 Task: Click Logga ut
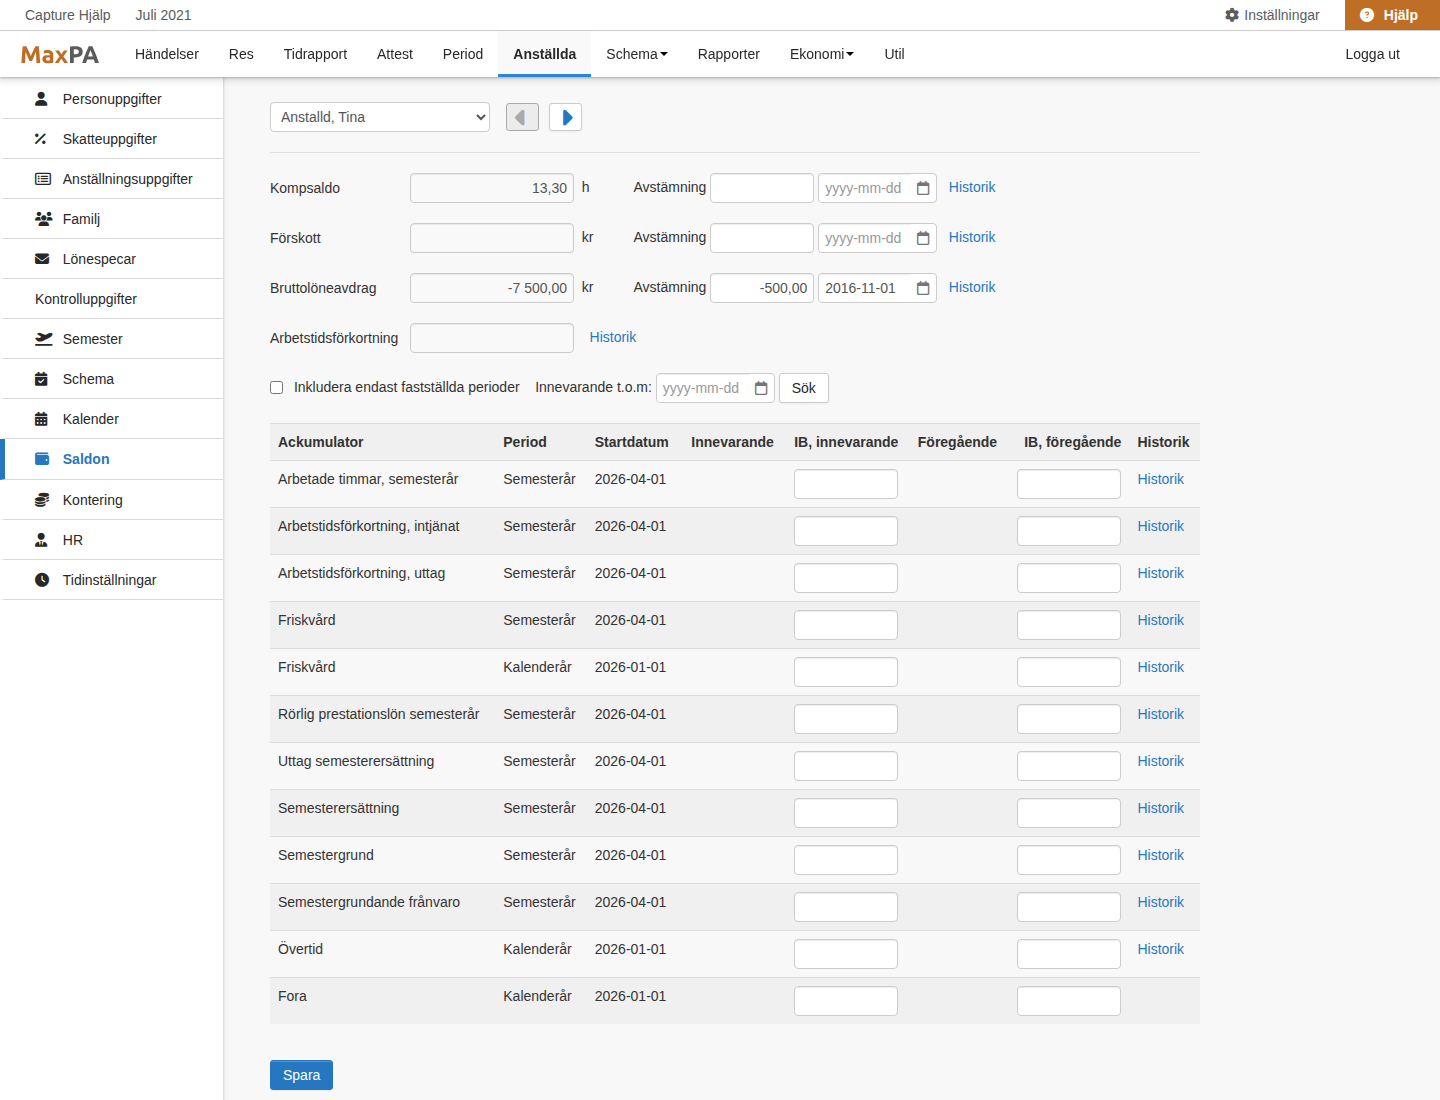pos(1372,54)
